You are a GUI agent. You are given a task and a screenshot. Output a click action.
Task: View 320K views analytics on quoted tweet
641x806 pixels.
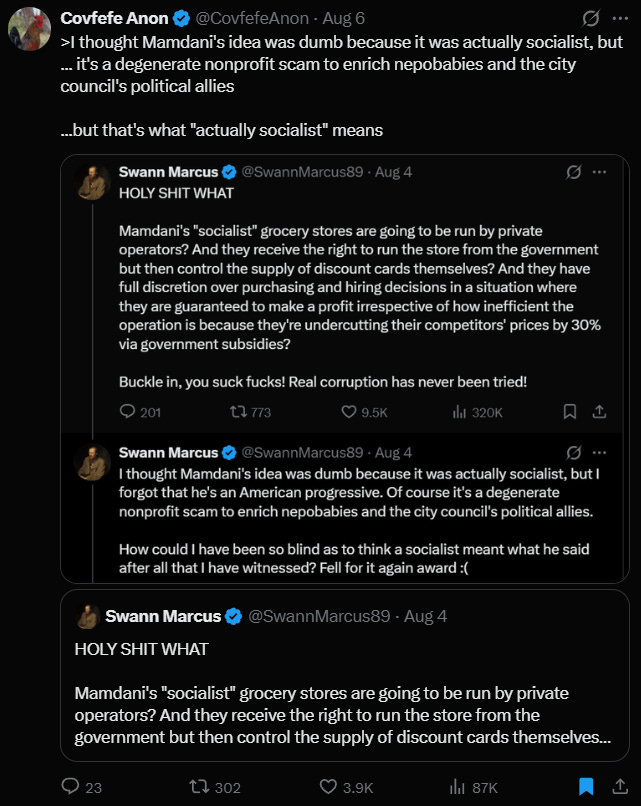click(x=478, y=412)
